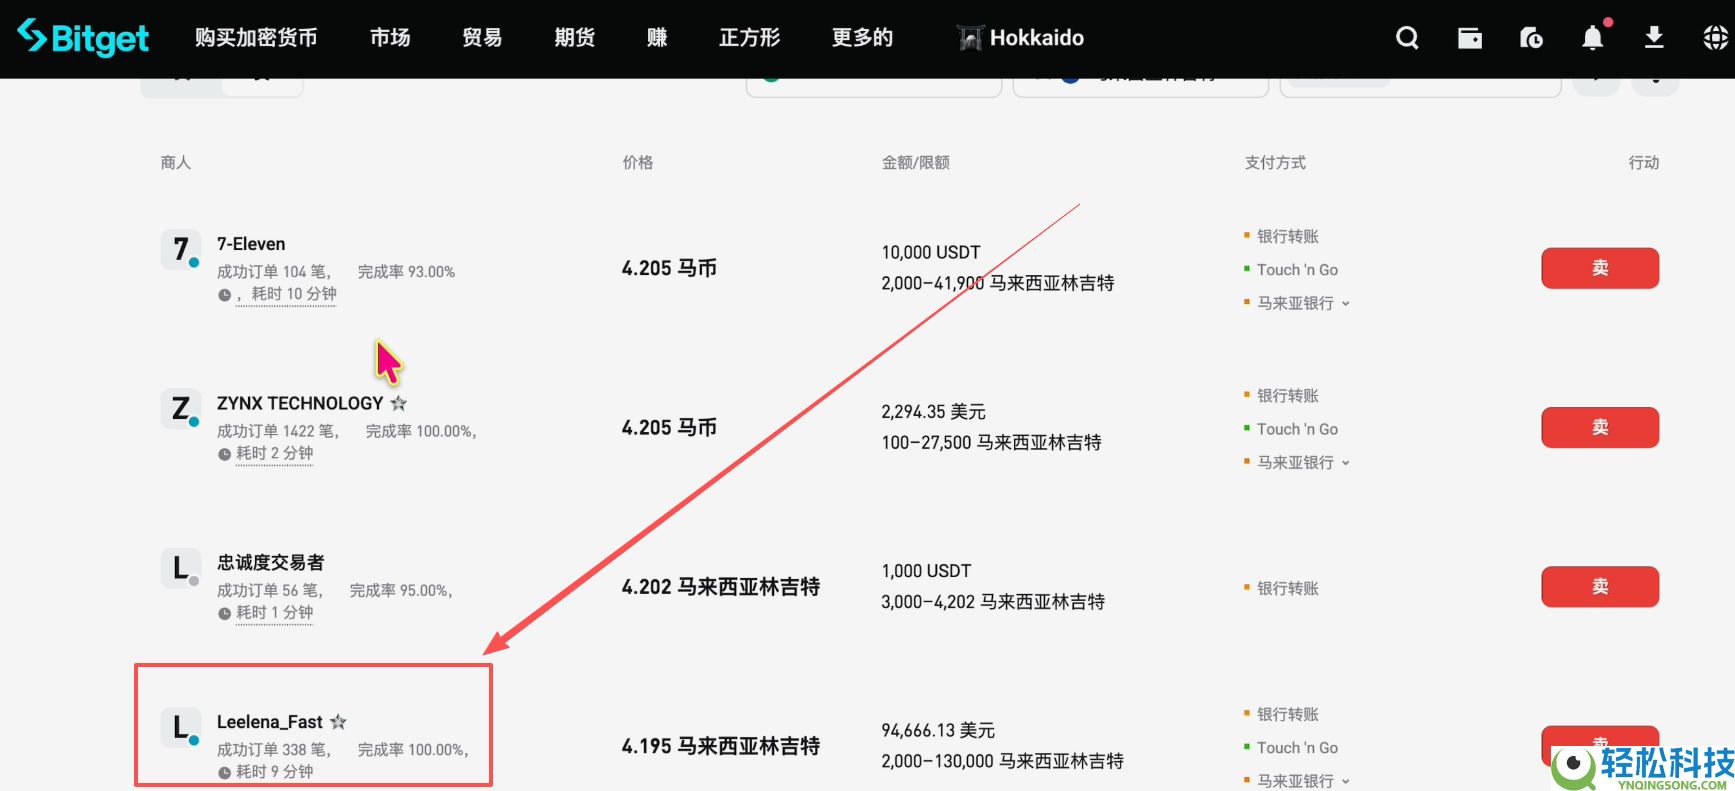Click limit 3,000–4,202 马来西亚林吉特
The image size is (1735, 791).
[x=993, y=602]
